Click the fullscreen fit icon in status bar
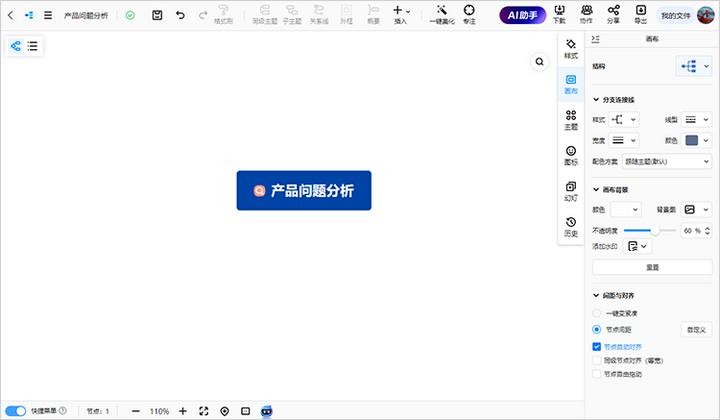 203,411
